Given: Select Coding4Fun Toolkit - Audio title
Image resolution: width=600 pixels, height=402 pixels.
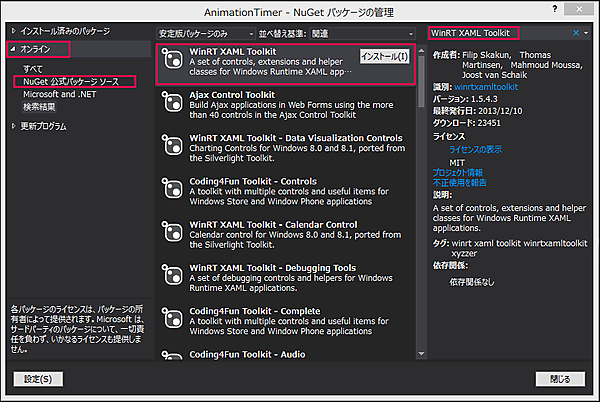Looking at the screenshot, I should click(x=247, y=354).
